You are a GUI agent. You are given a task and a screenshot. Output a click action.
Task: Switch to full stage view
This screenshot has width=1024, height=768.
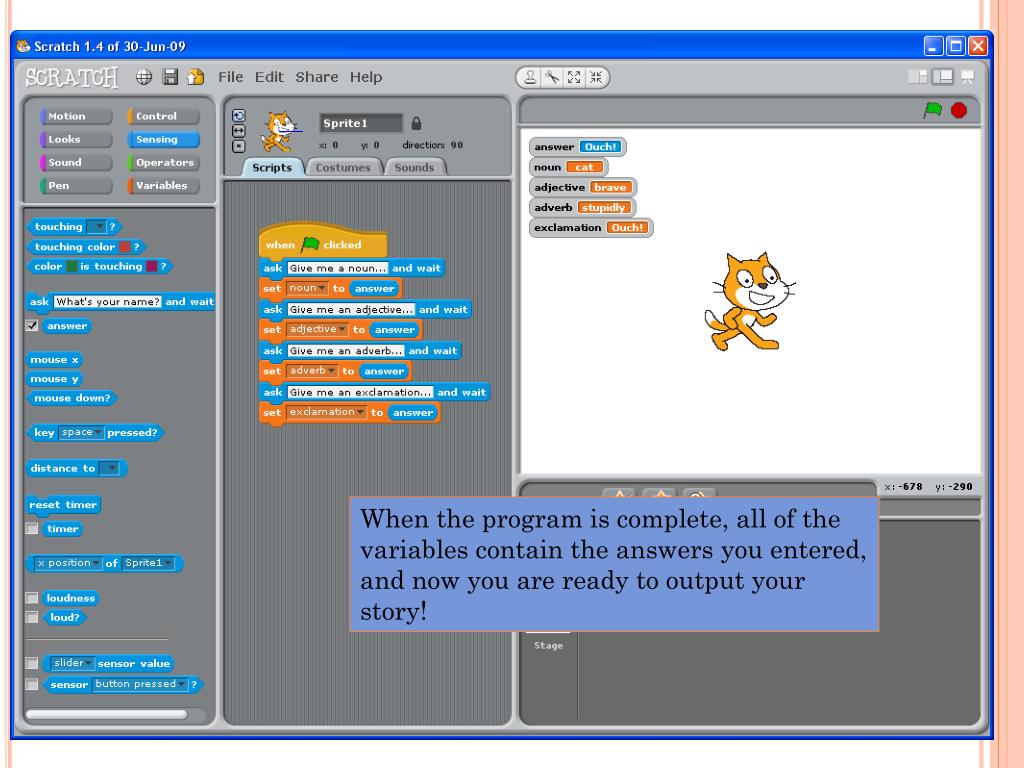[x=942, y=77]
